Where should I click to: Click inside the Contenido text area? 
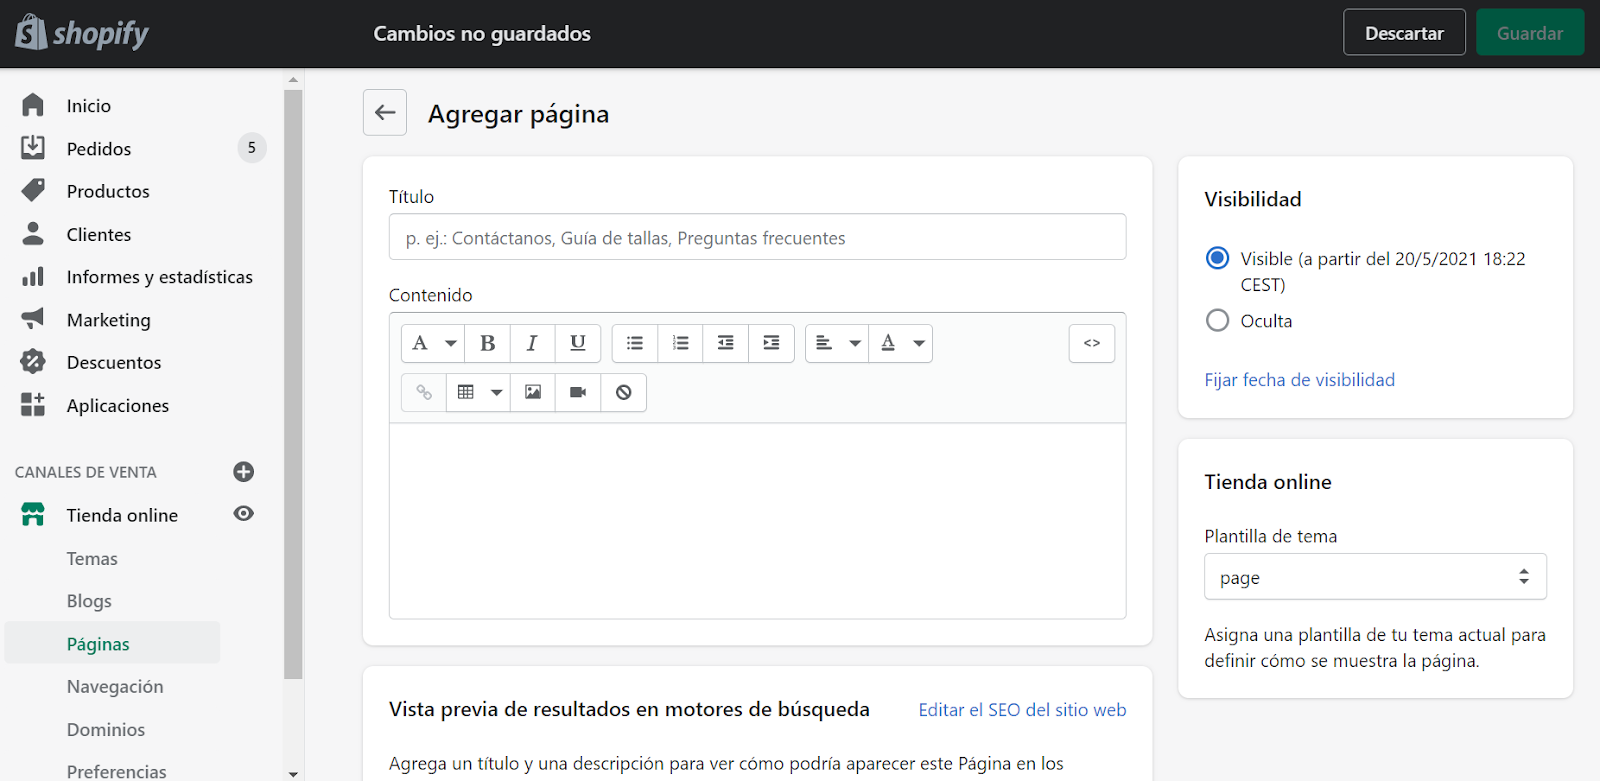(x=757, y=520)
